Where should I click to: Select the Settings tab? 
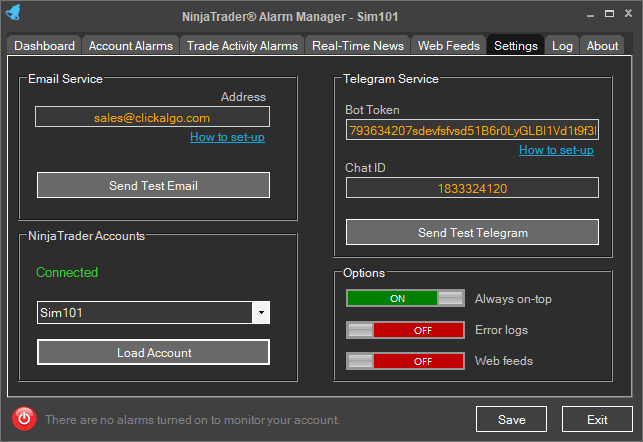(x=515, y=45)
